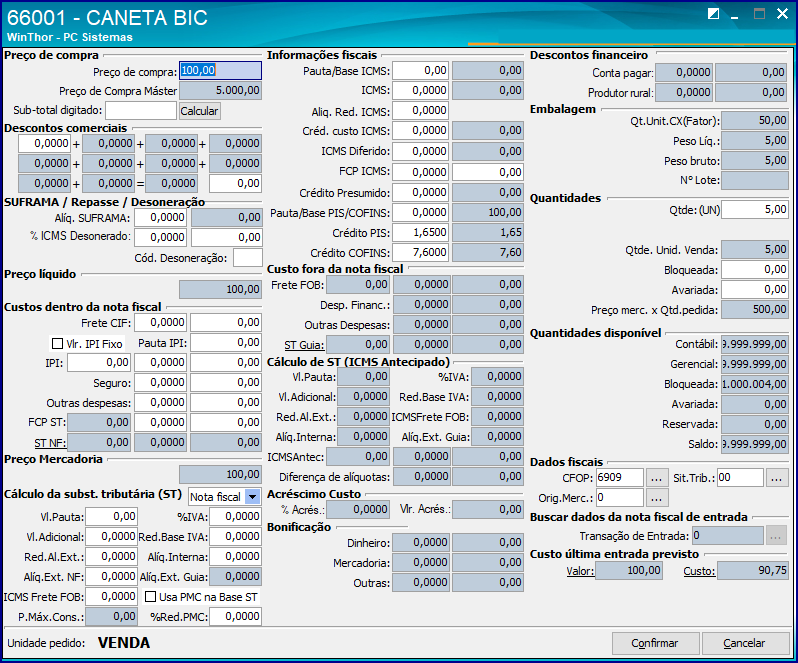Click Crédito PIS percent field 1,6500

pyautogui.click(x=420, y=233)
